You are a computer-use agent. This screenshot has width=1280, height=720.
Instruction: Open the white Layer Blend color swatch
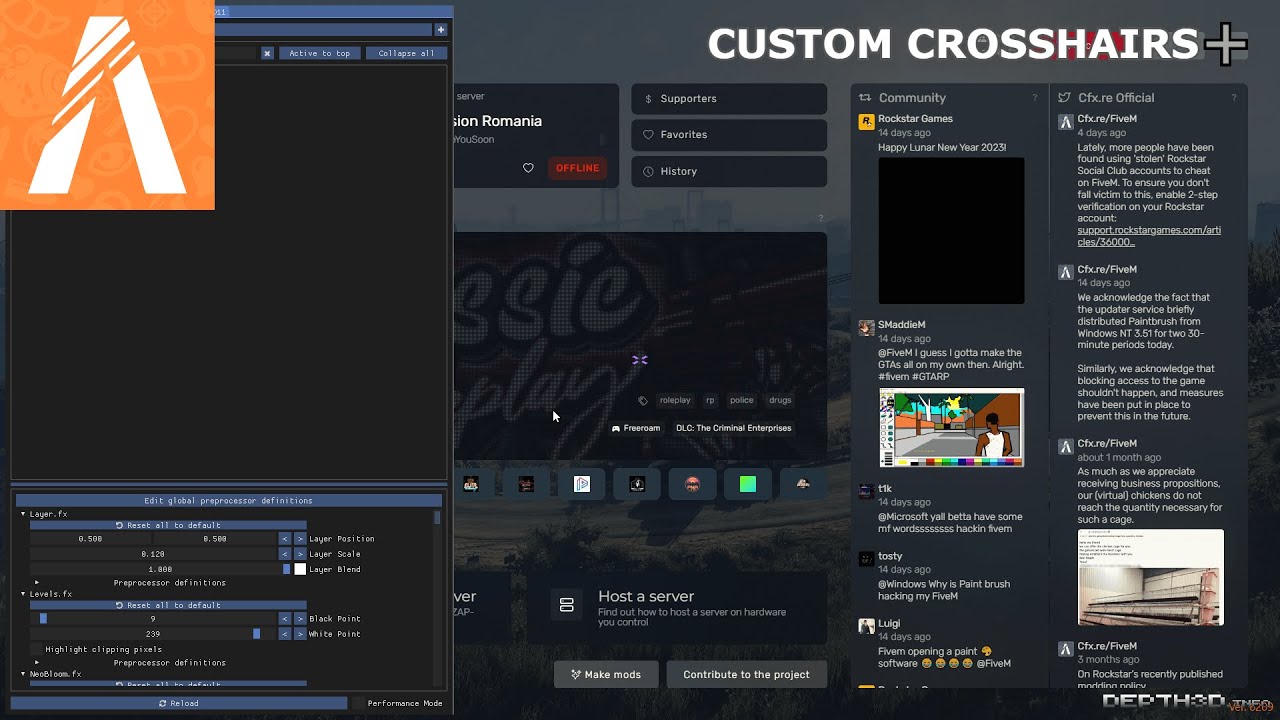point(299,569)
